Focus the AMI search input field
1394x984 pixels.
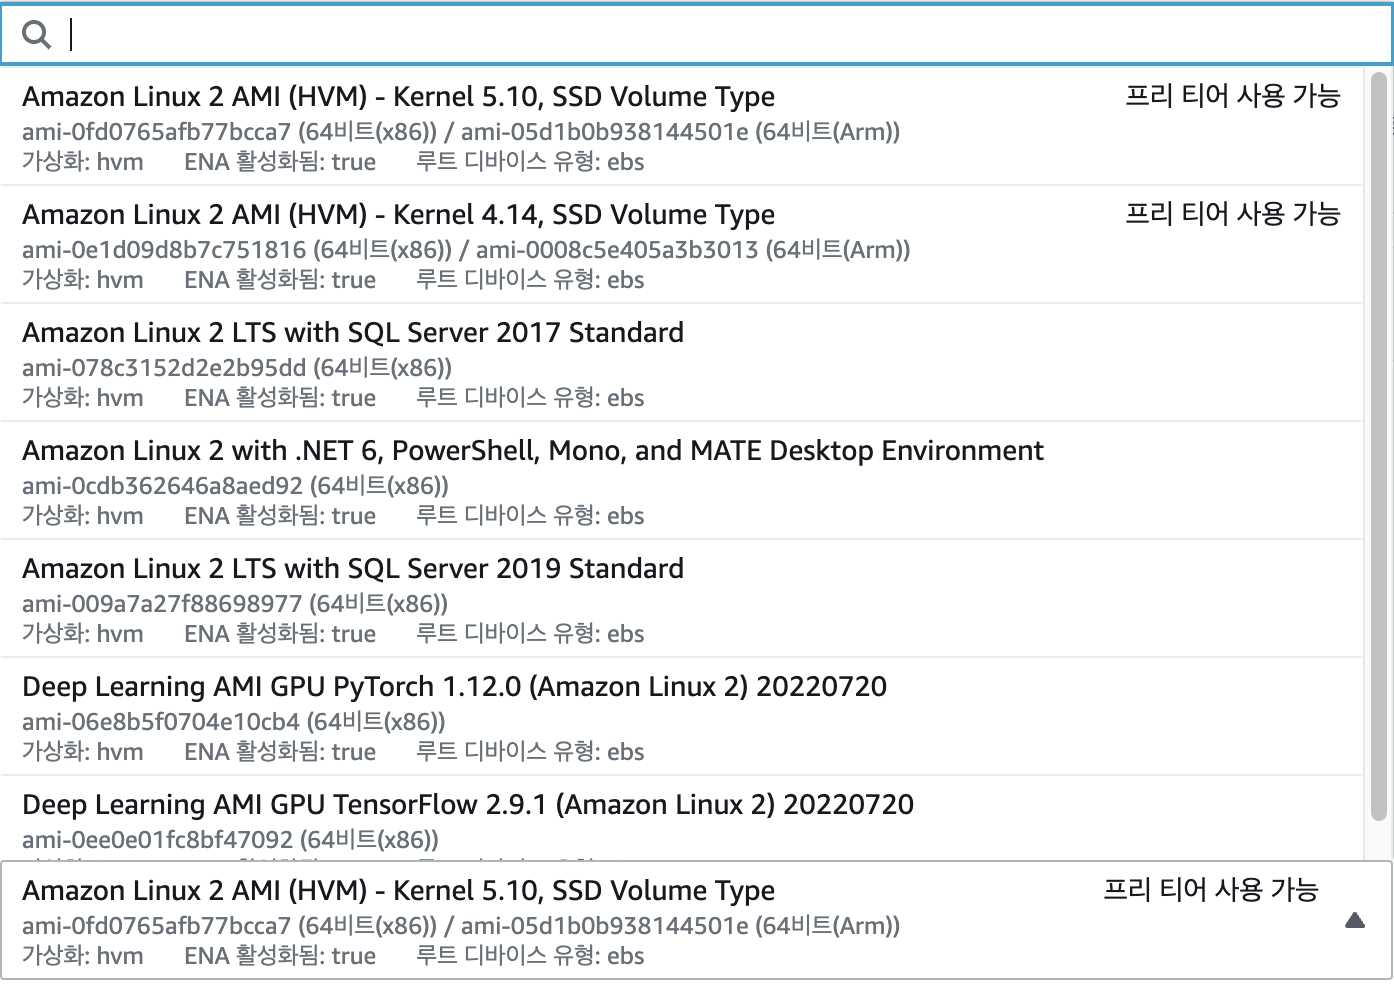coord(696,35)
